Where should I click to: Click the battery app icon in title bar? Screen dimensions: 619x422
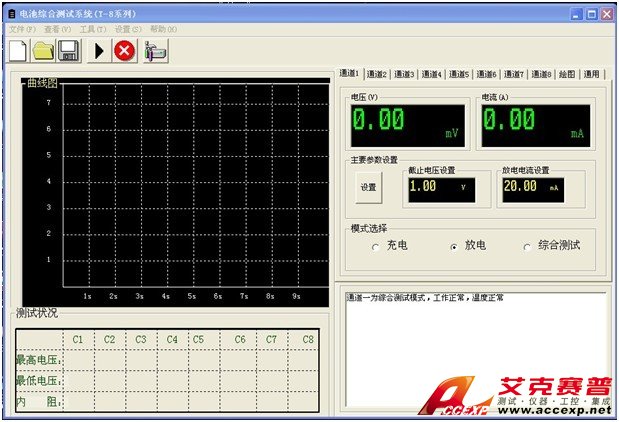[11, 15]
